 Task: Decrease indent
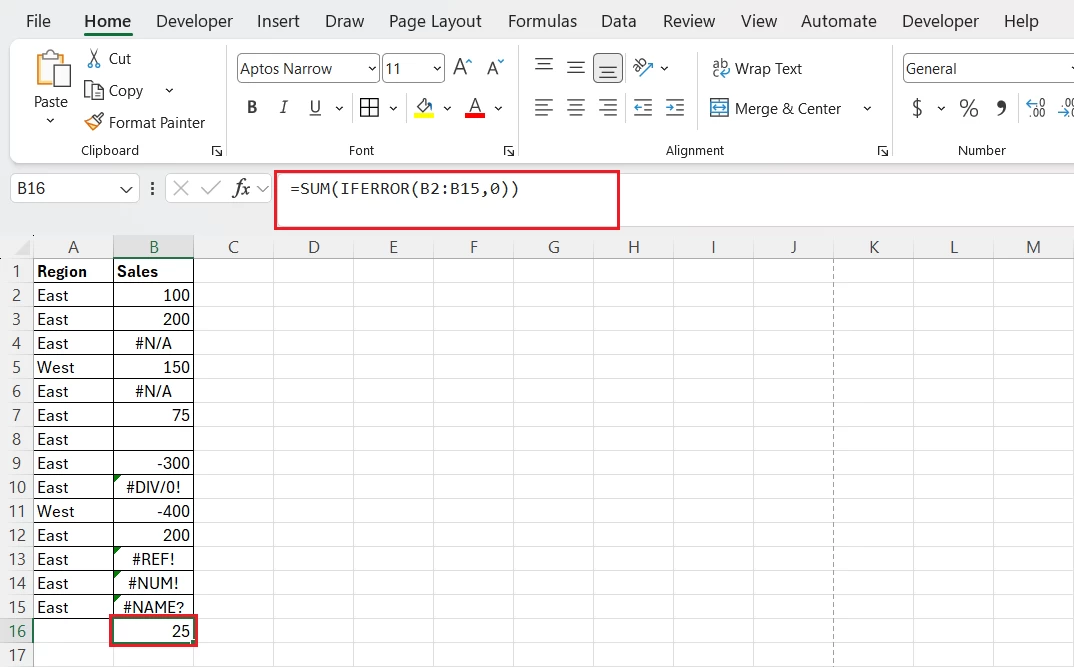click(642, 108)
